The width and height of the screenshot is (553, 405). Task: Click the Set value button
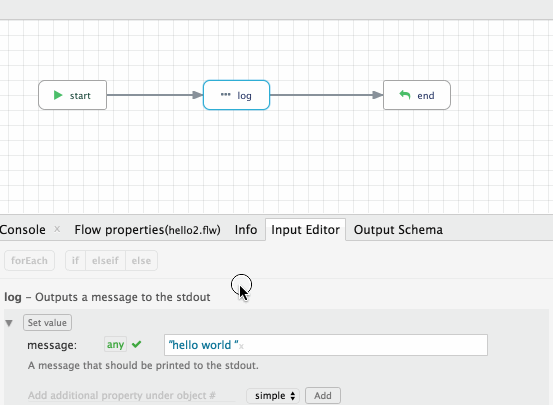tap(47, 323)
